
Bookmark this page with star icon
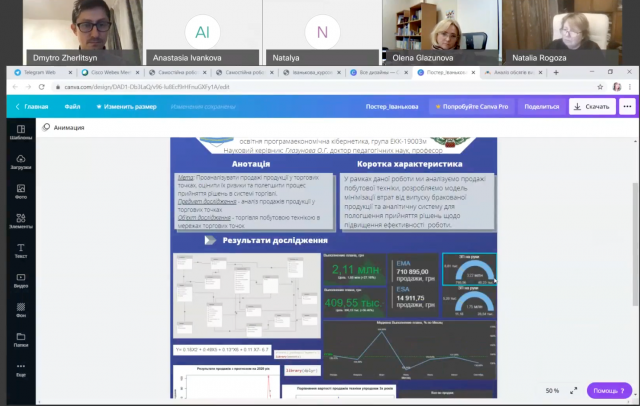click(x=600, y=87)
